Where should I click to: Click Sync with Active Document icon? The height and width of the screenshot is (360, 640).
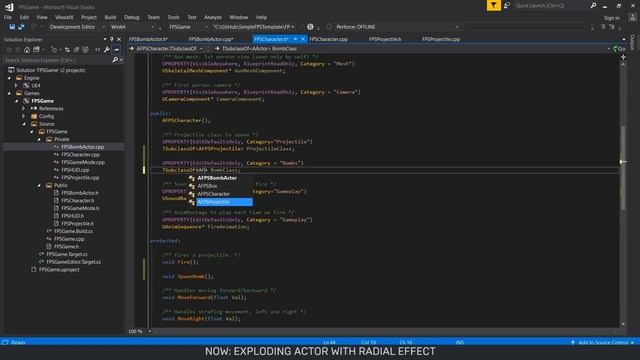click(x=67, y=50)
